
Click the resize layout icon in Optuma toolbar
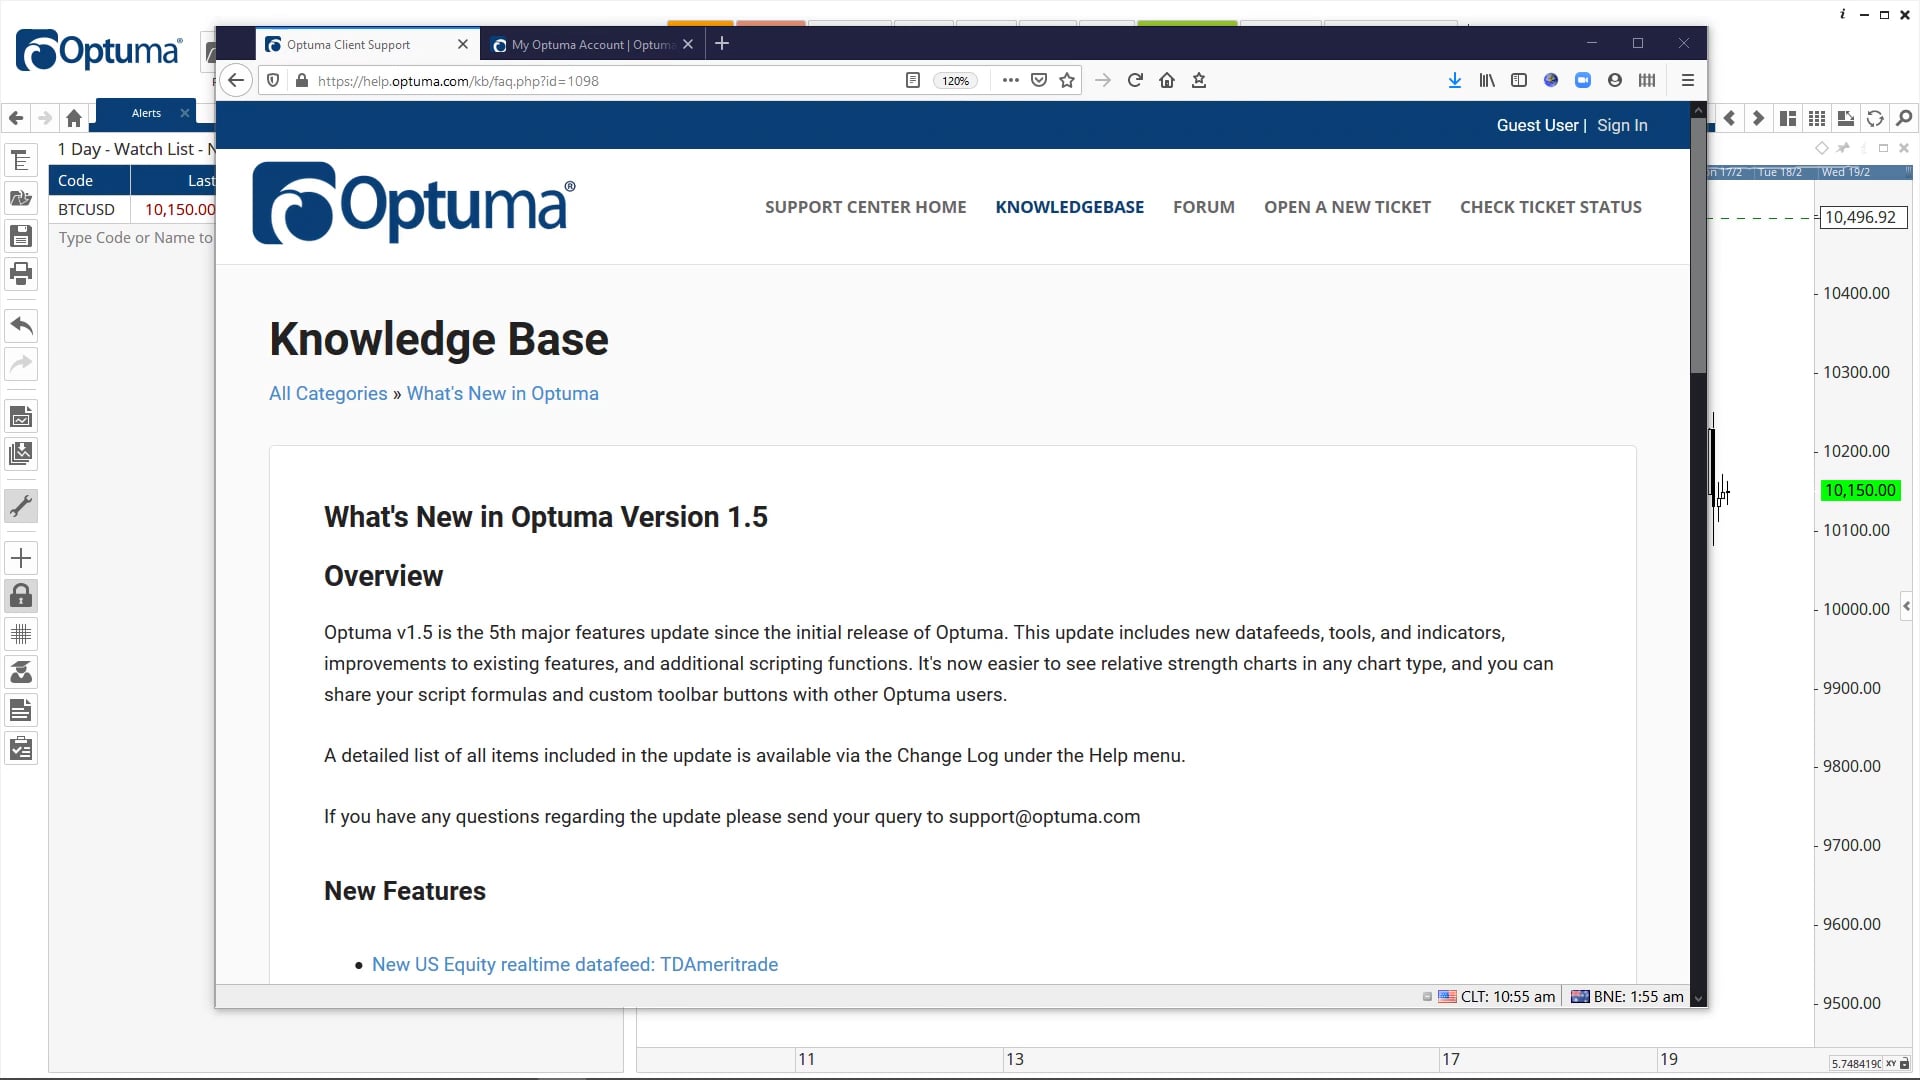(x=1846, y=118)
